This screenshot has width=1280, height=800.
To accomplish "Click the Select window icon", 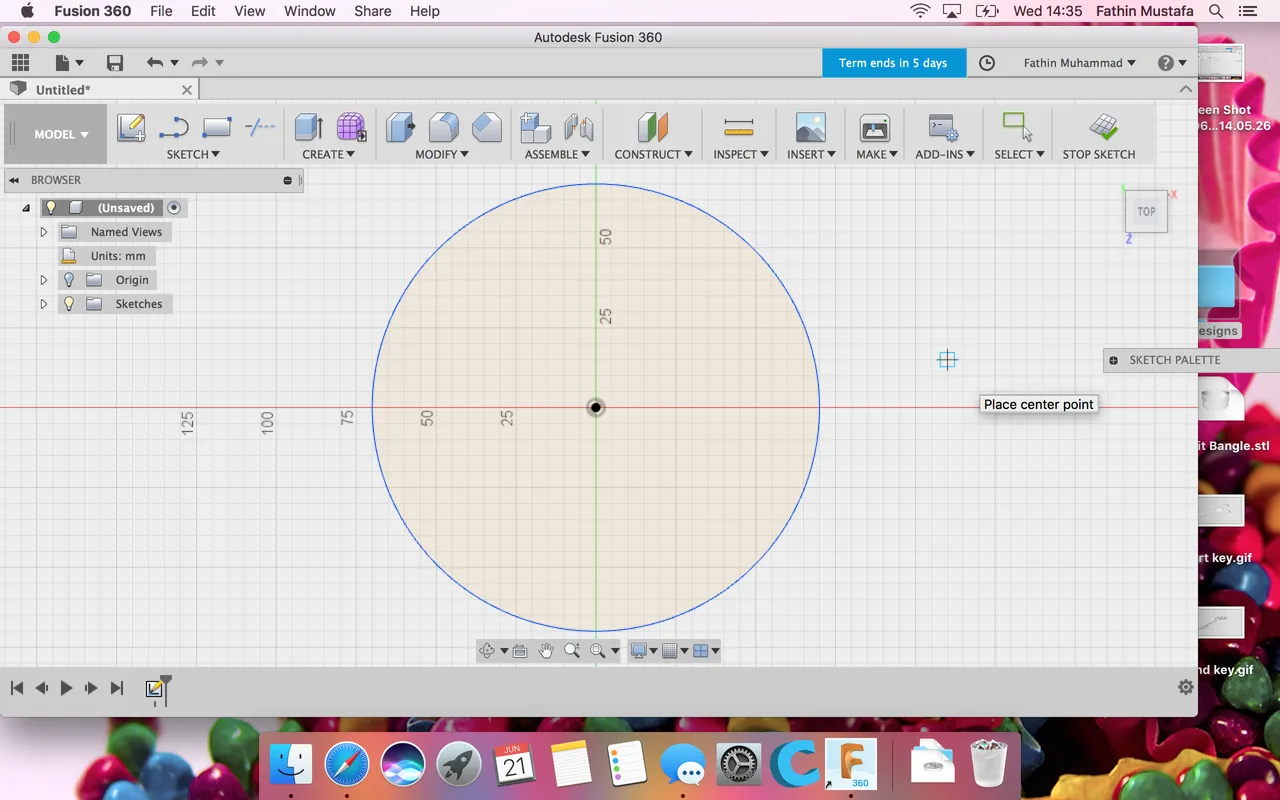I will (x=1017, y=127).
